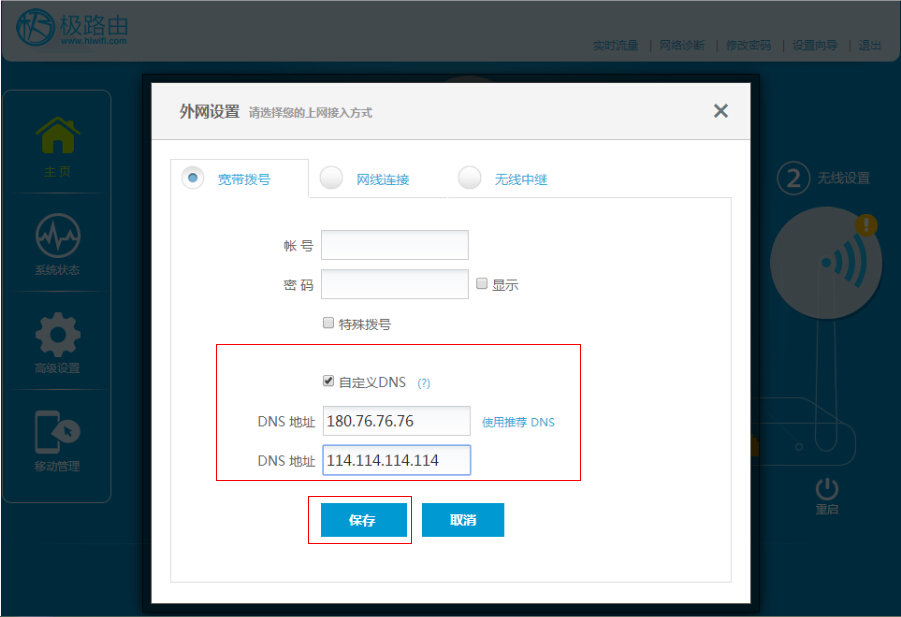Select the 网线连接 radio option
The image size is (901, 617).
pyautogui.click(x=331, y=177)
